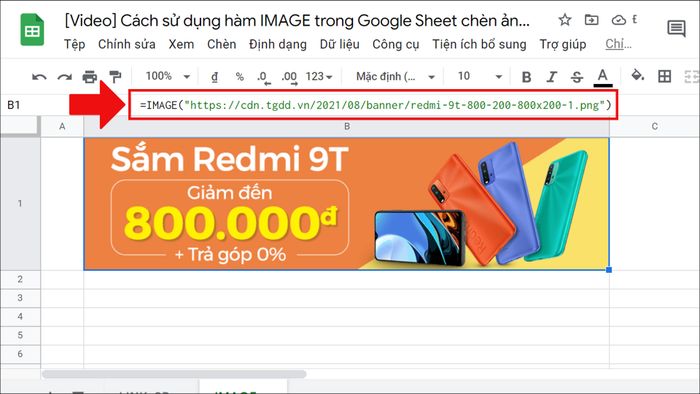The width and height of the screenshot is (700, 394).
Task: Open the zoom level dropdown 100%
Action: pyautogui.click(x=168, y=76)
